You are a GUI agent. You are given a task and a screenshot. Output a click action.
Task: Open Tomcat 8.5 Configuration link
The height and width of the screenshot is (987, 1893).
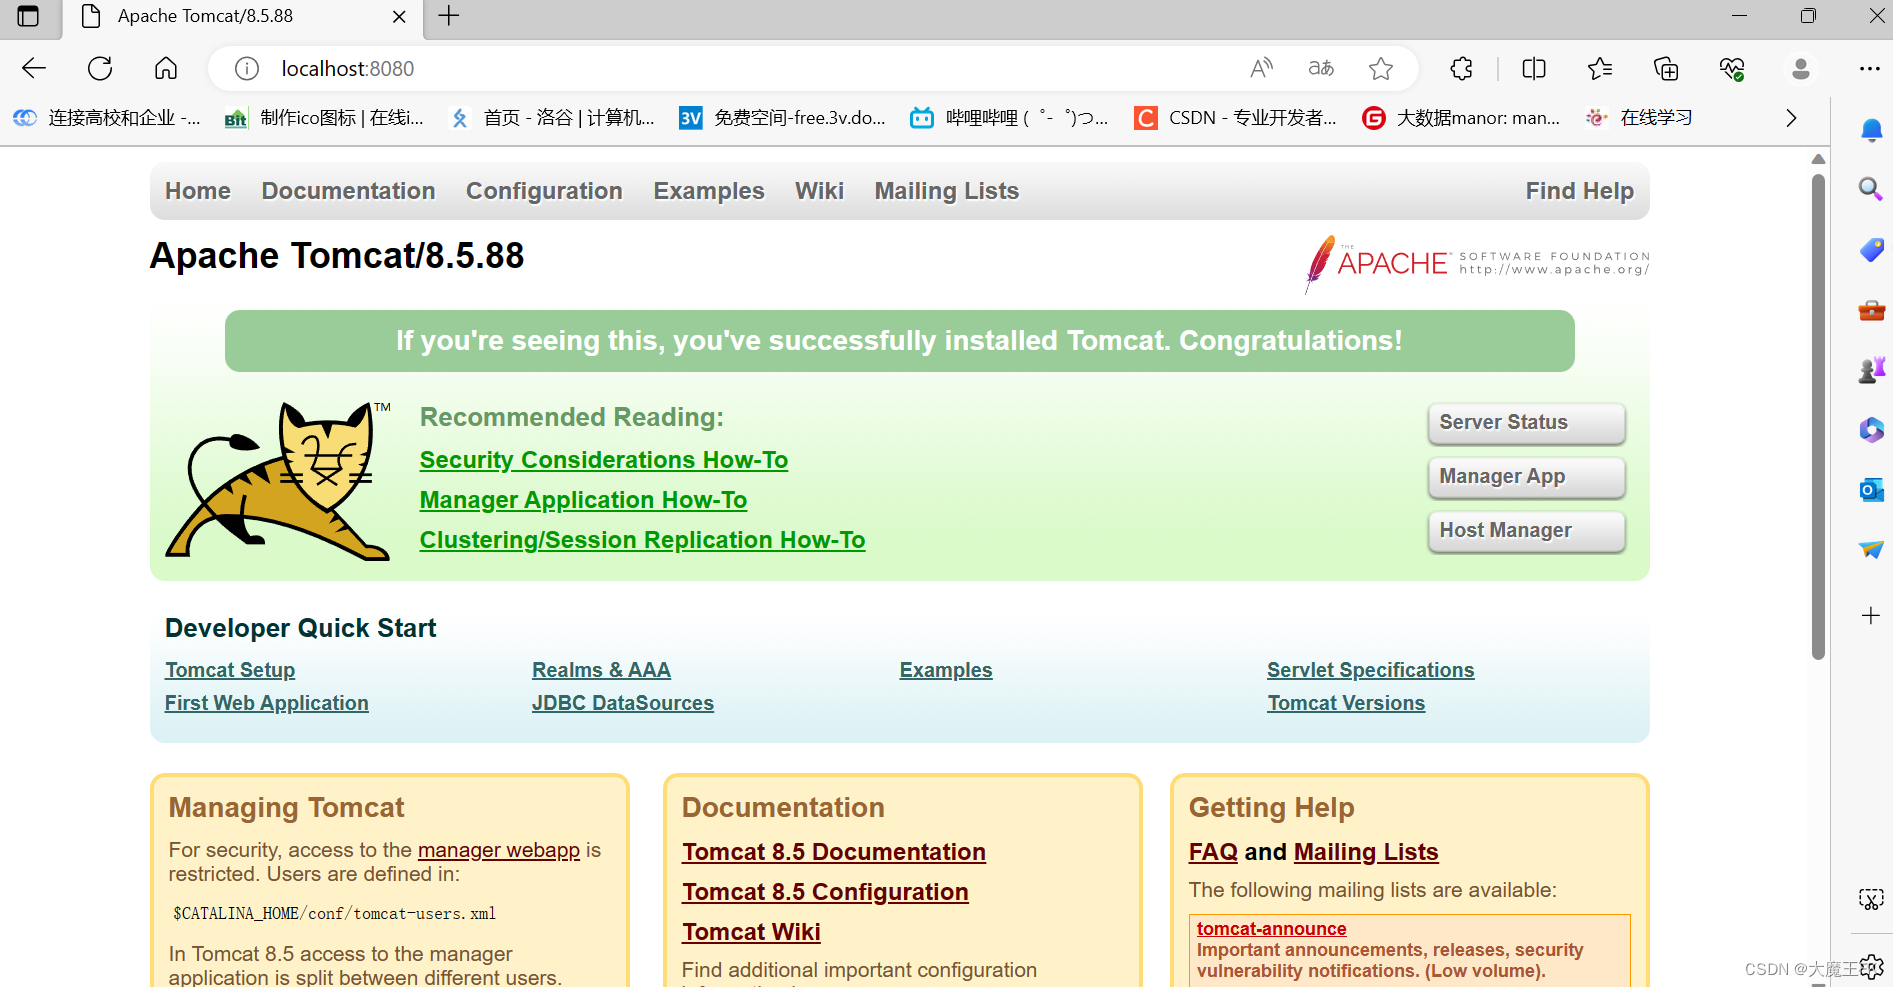(825, 892)
